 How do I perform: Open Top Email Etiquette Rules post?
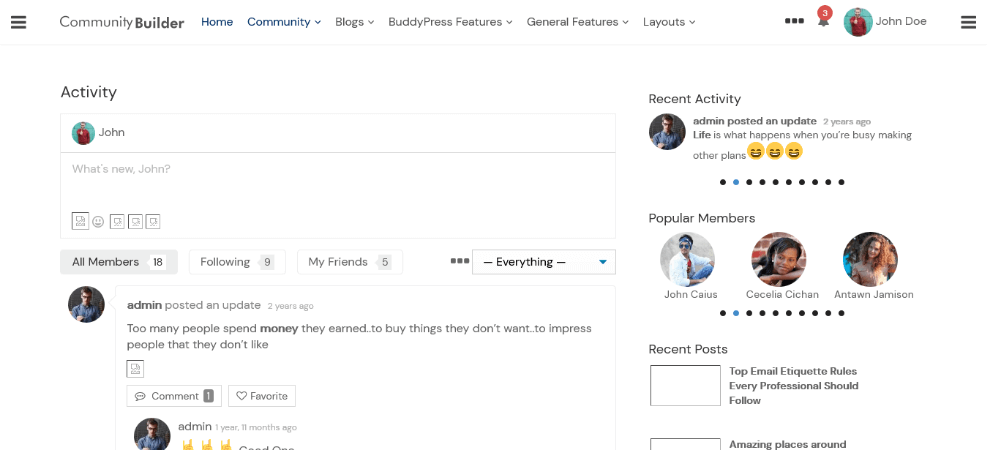(793, 386)
